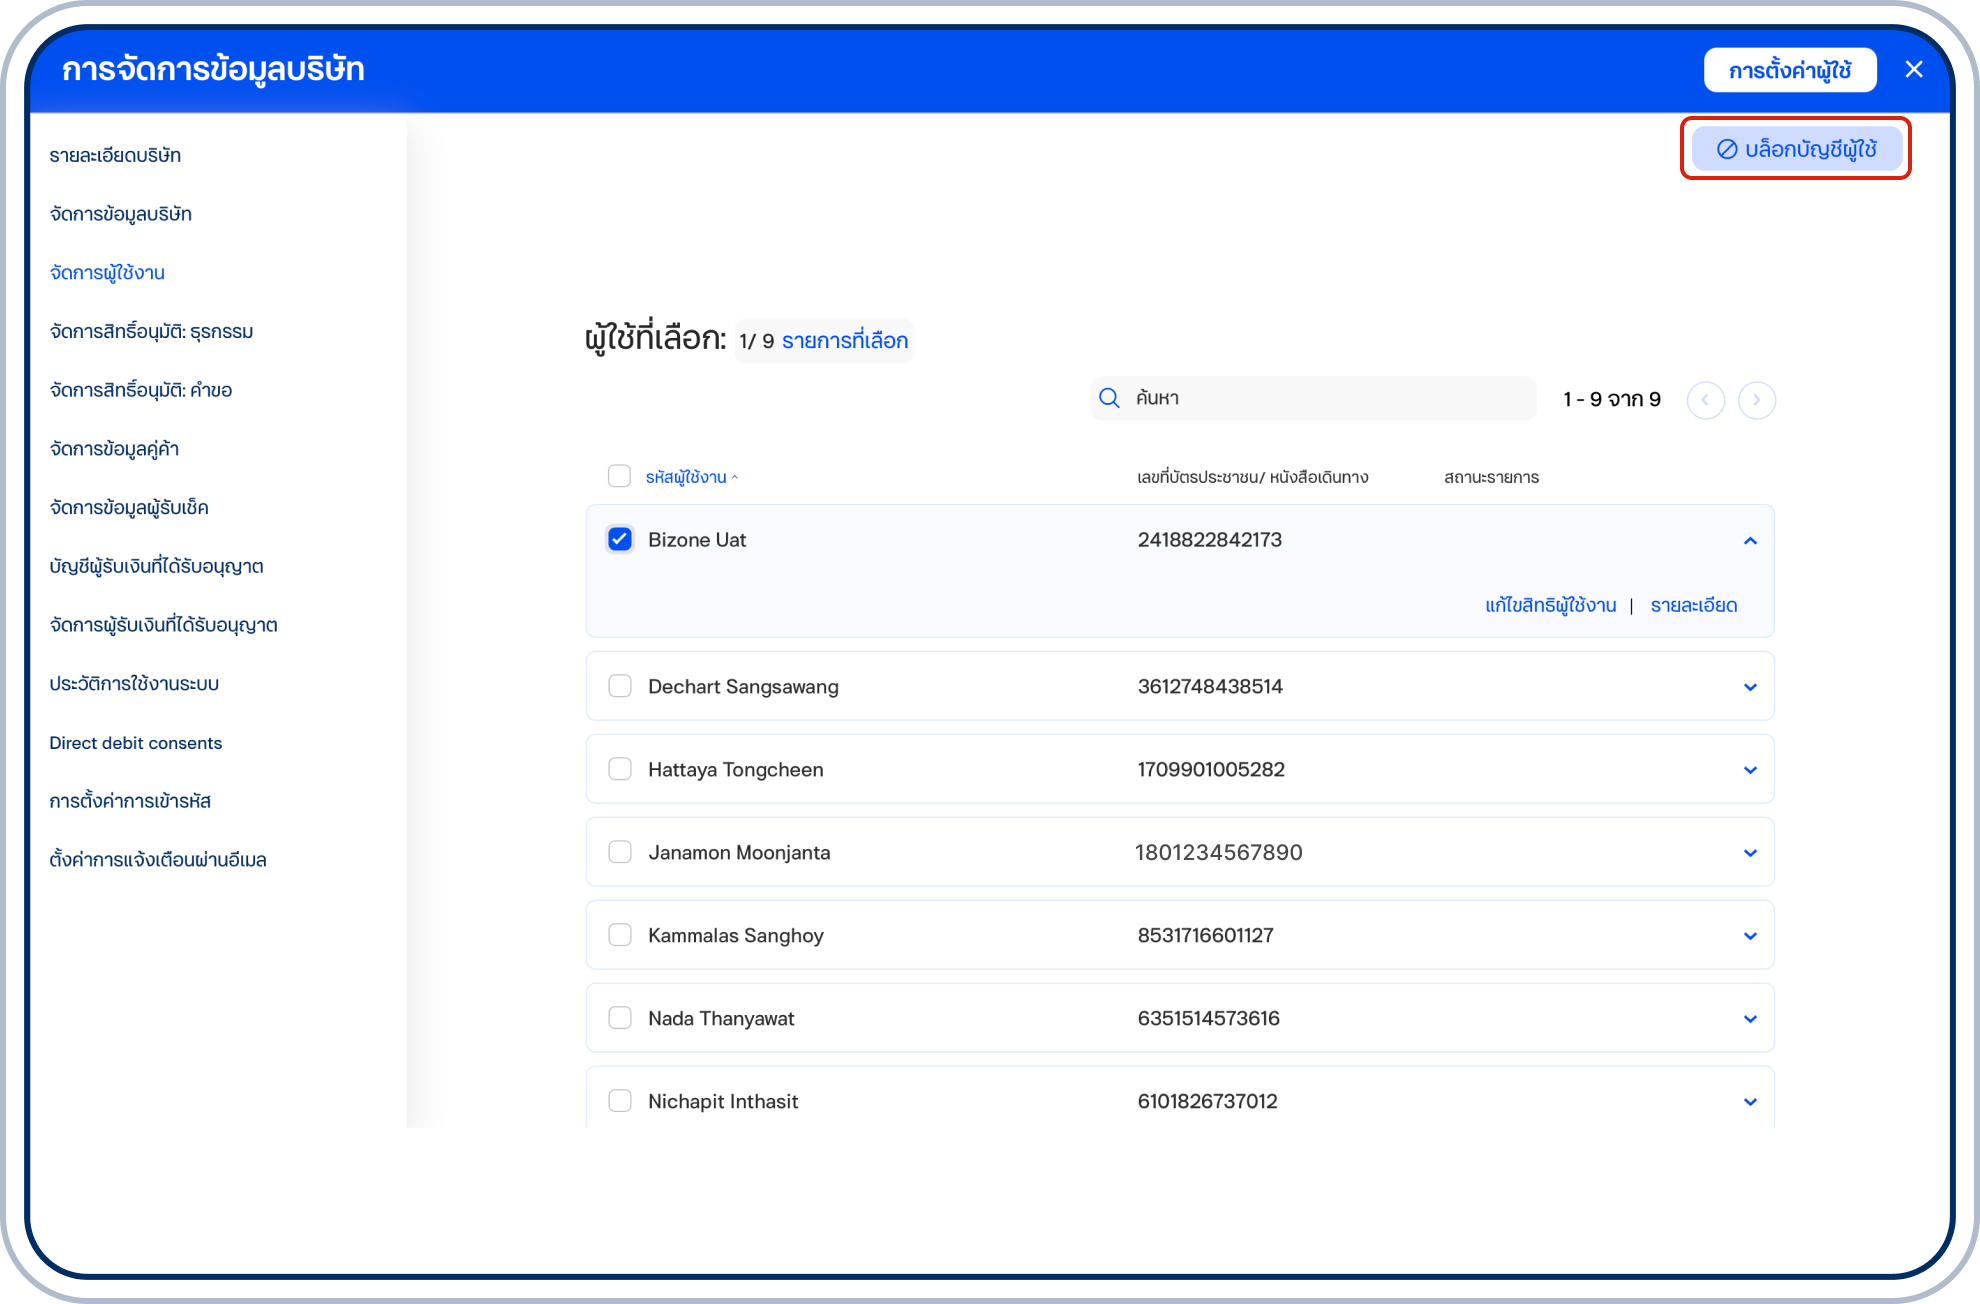Open Direct debit consents menu item
Screen dimensions: 1980x1304
(136, 743)
